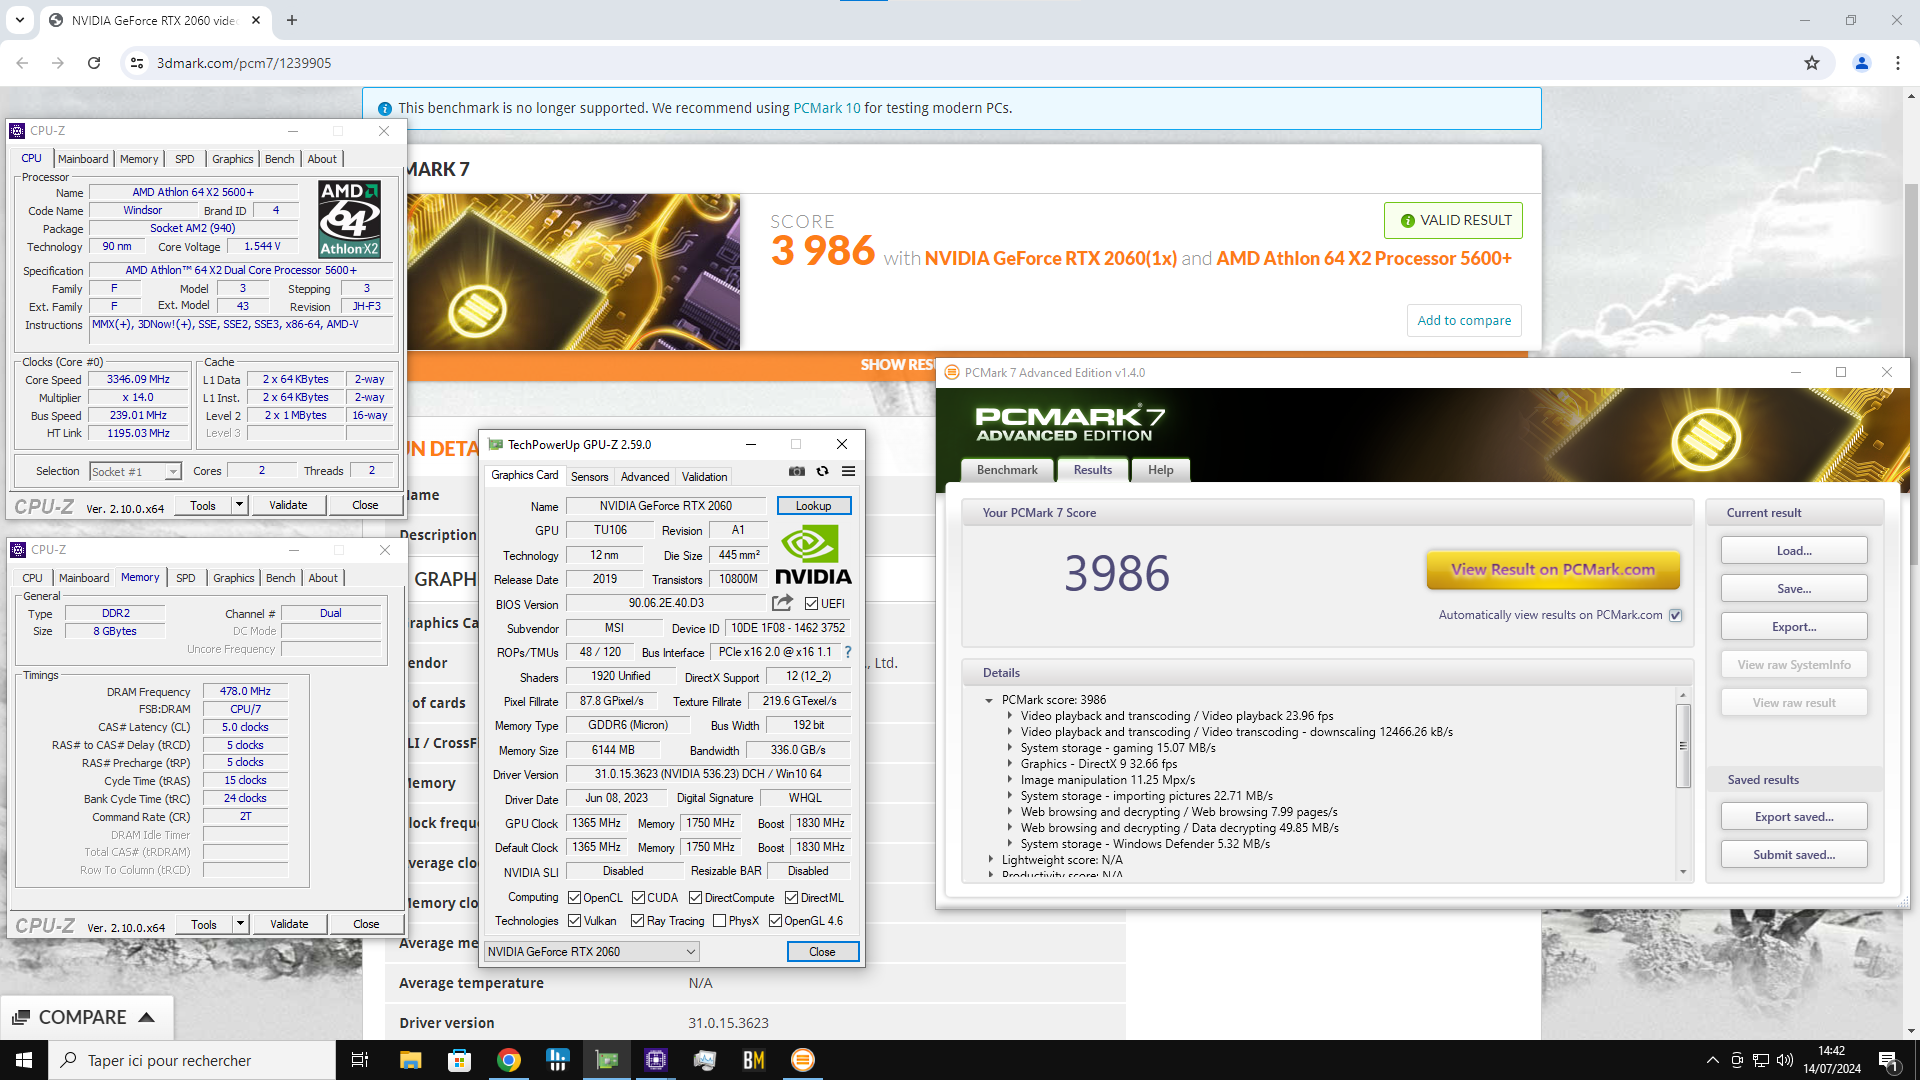
Task: Click the BM taskbar icon
Action: click(754, 1060)
